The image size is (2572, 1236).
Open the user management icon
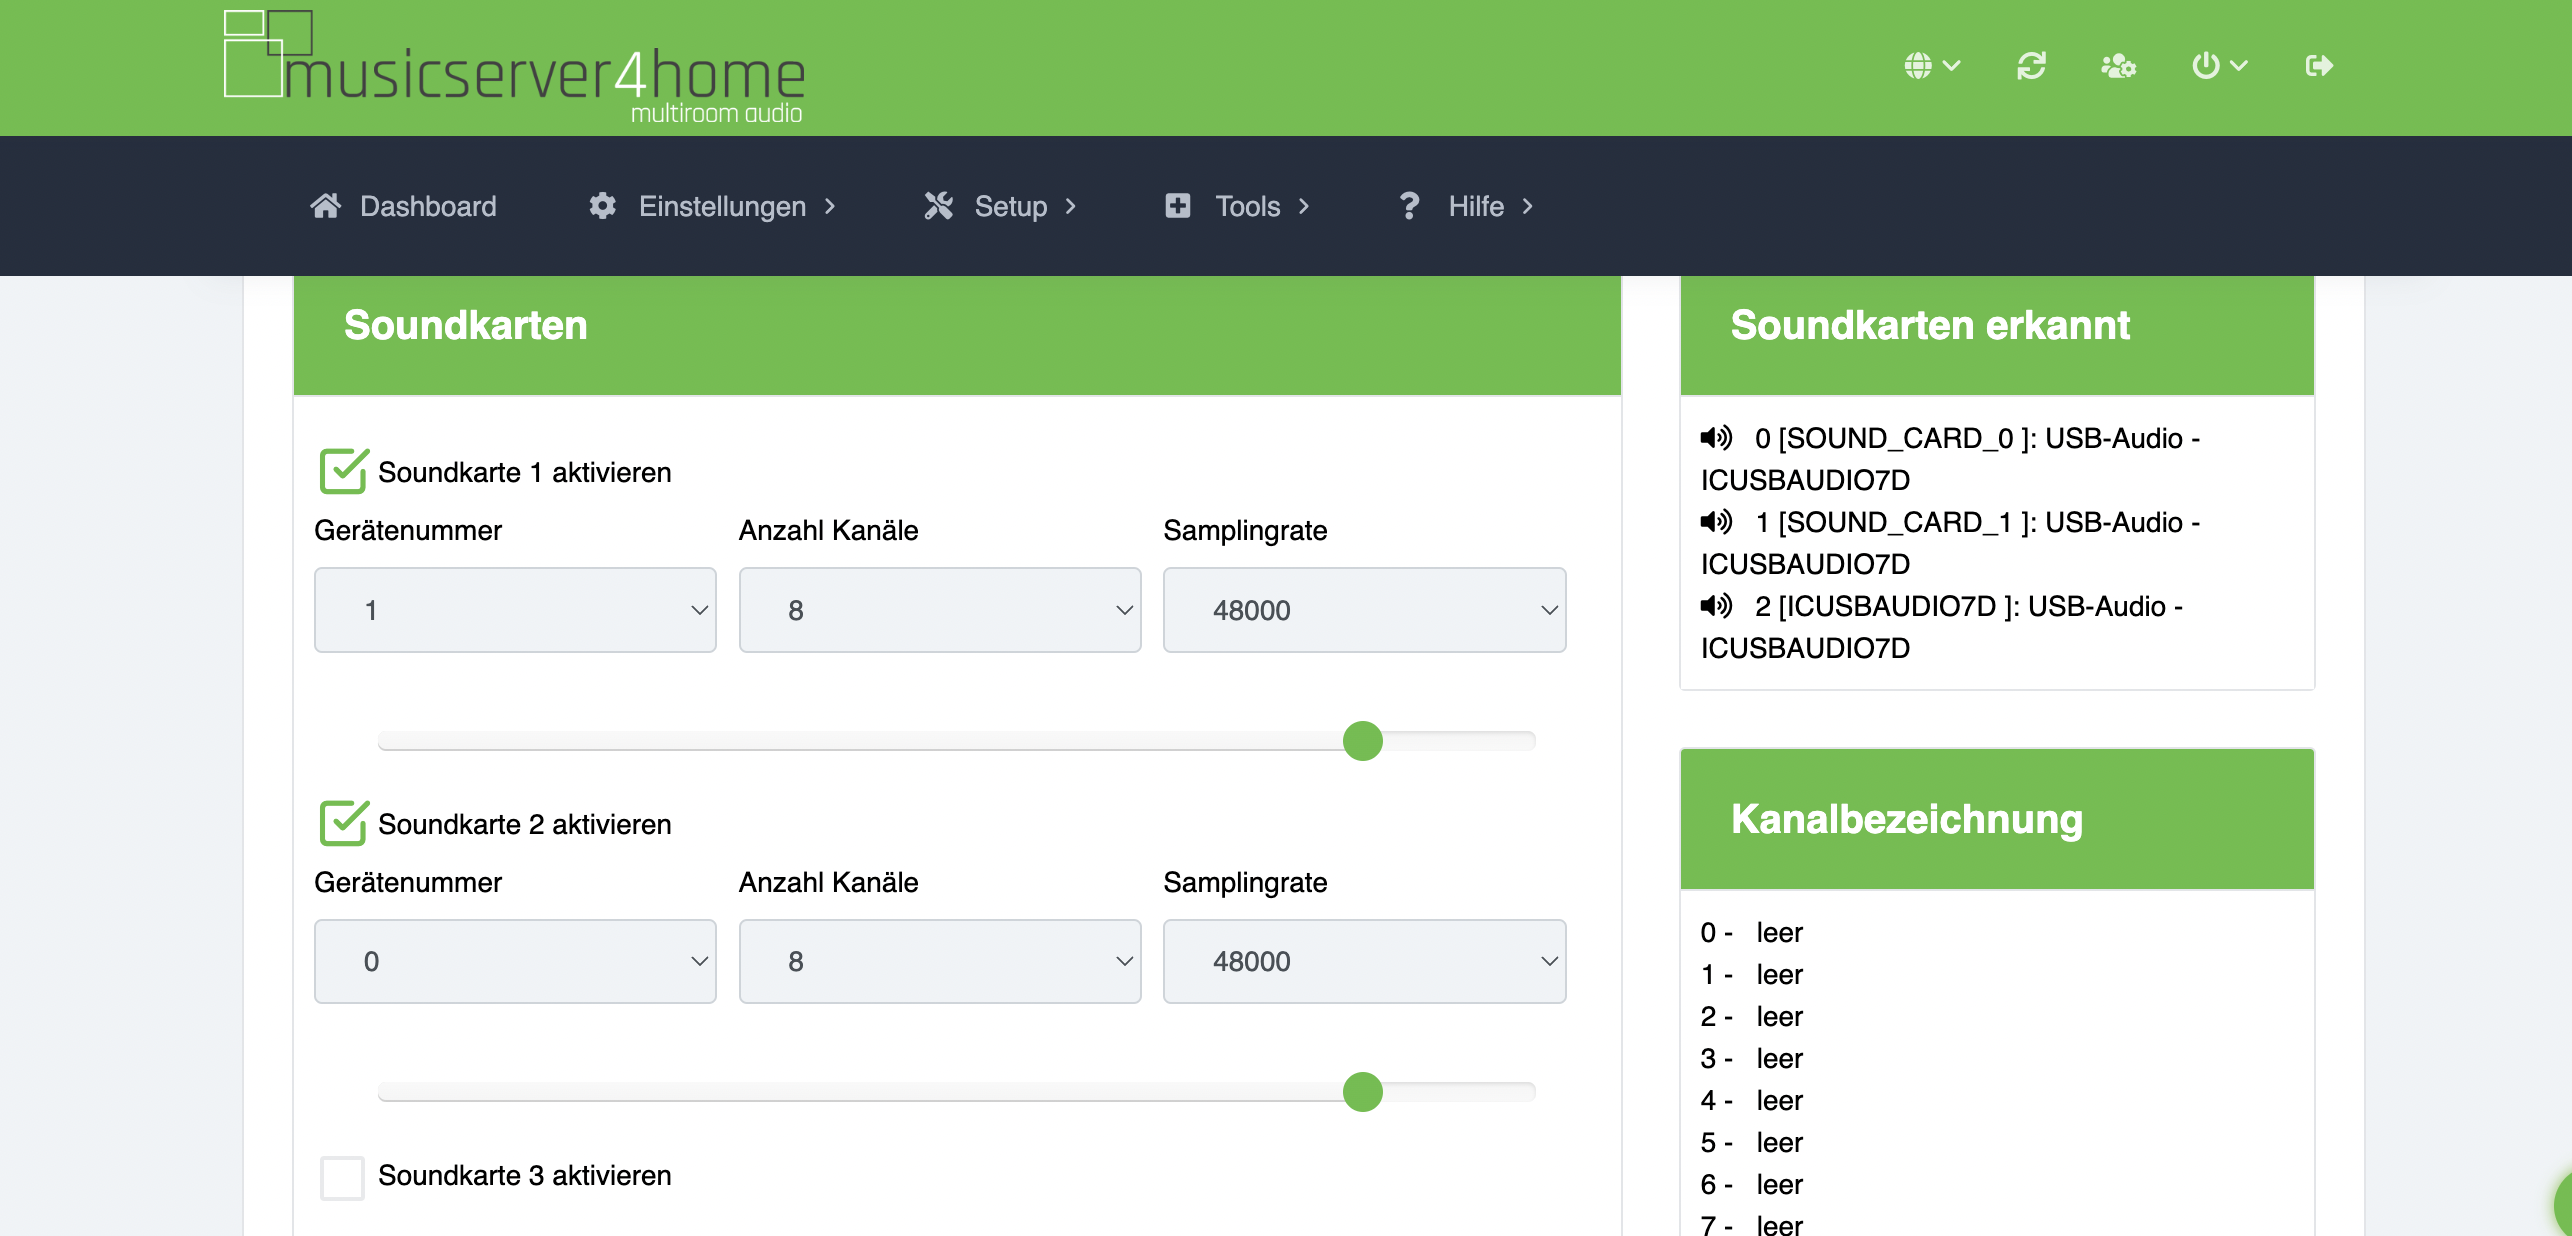point(2118,66)
